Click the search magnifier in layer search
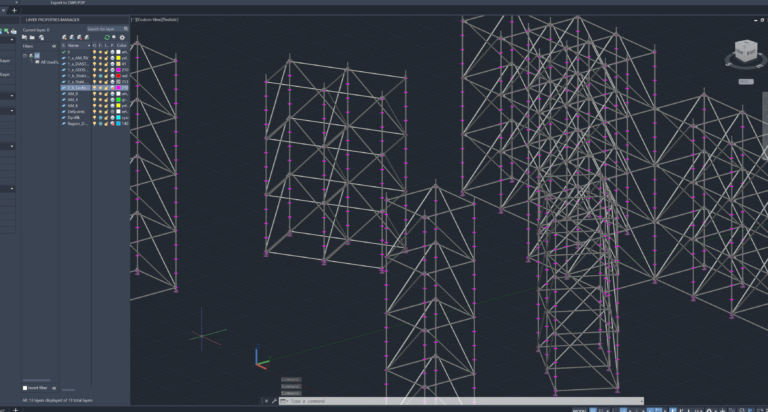Screen dimensions: 768x412 tap(125, 28)
